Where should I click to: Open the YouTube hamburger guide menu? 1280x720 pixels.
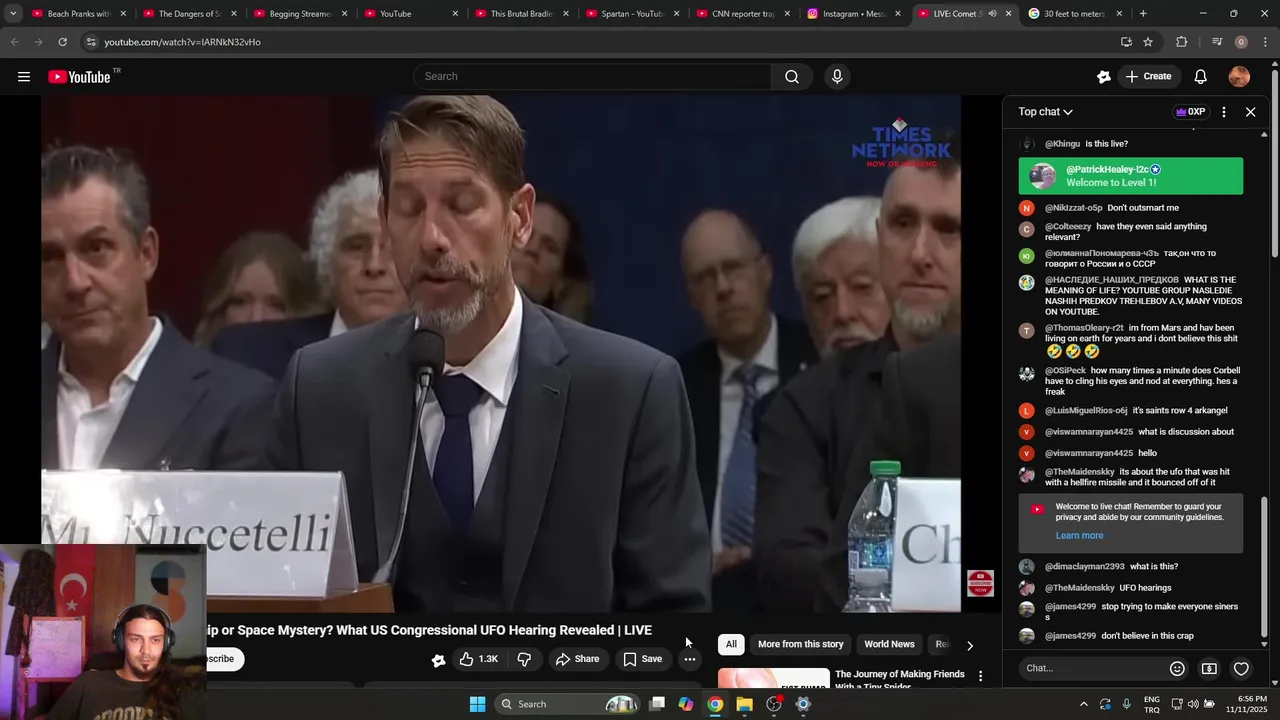pos(24,77)
